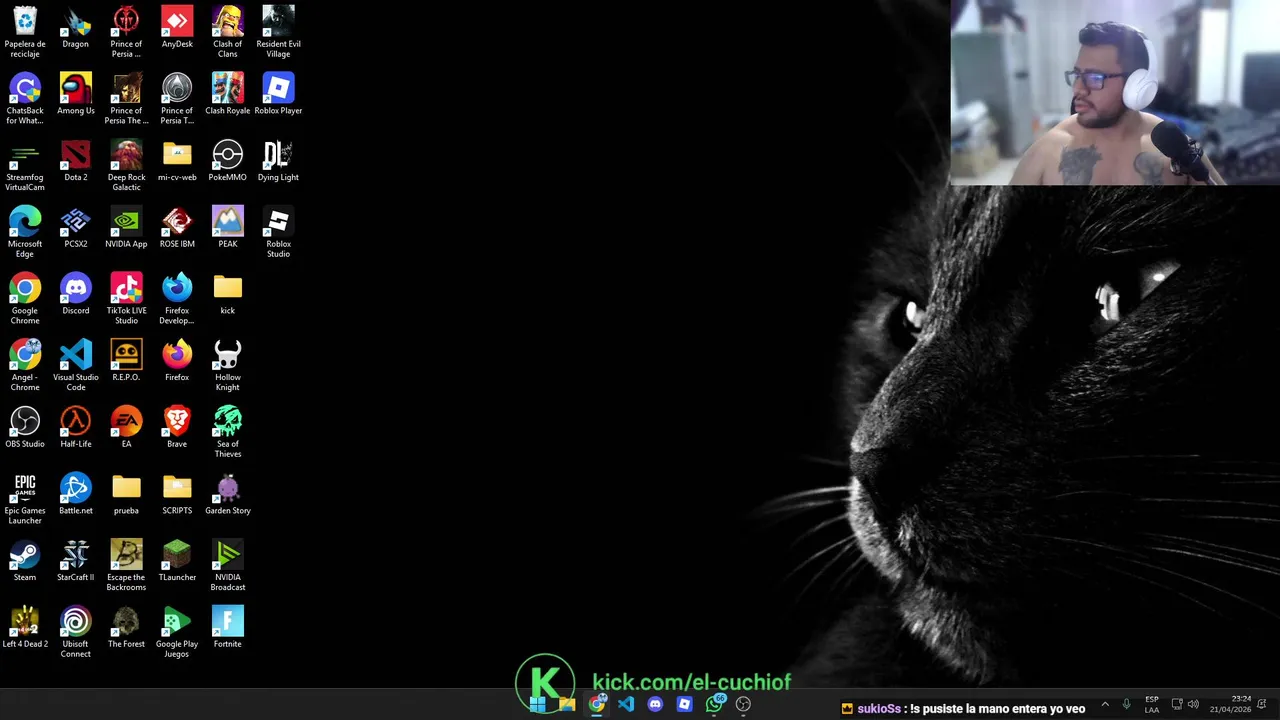Open the Roblox Studio shortcut

(x=278, y=232)
